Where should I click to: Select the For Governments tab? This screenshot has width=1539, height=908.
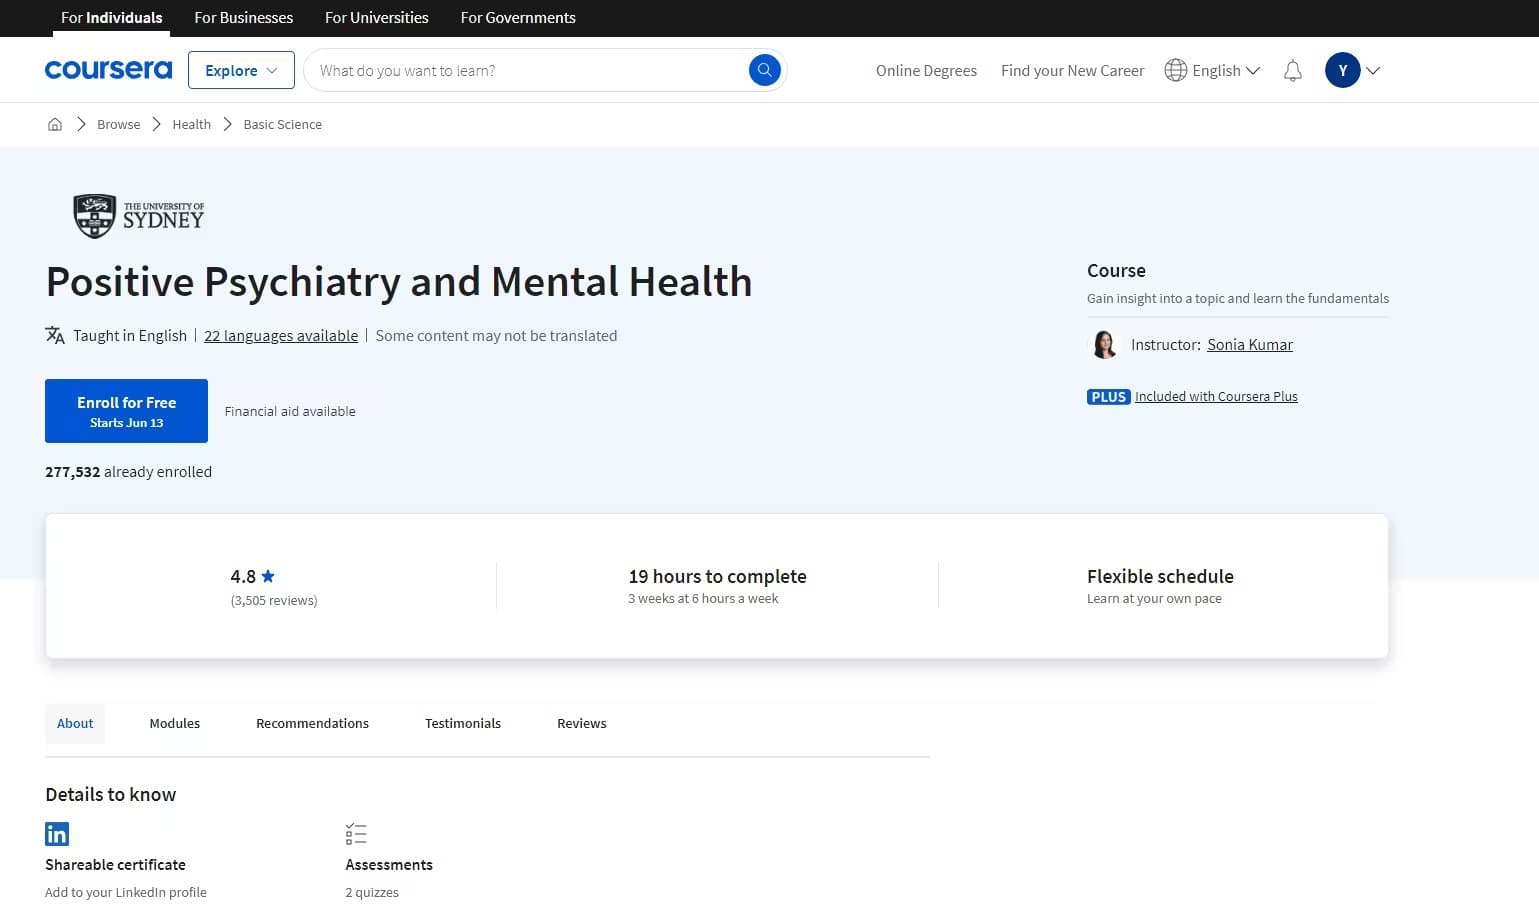(x=518, y=17)
